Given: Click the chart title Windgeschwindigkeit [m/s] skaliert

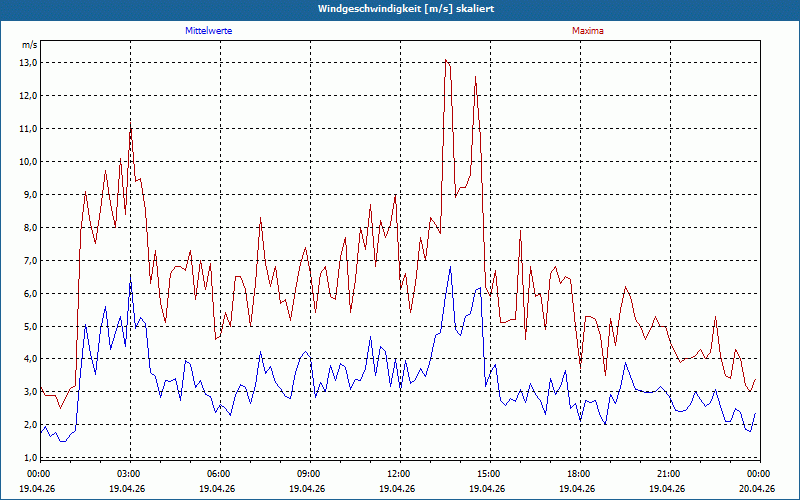Looking at the screenshot, I should [406, 9].
